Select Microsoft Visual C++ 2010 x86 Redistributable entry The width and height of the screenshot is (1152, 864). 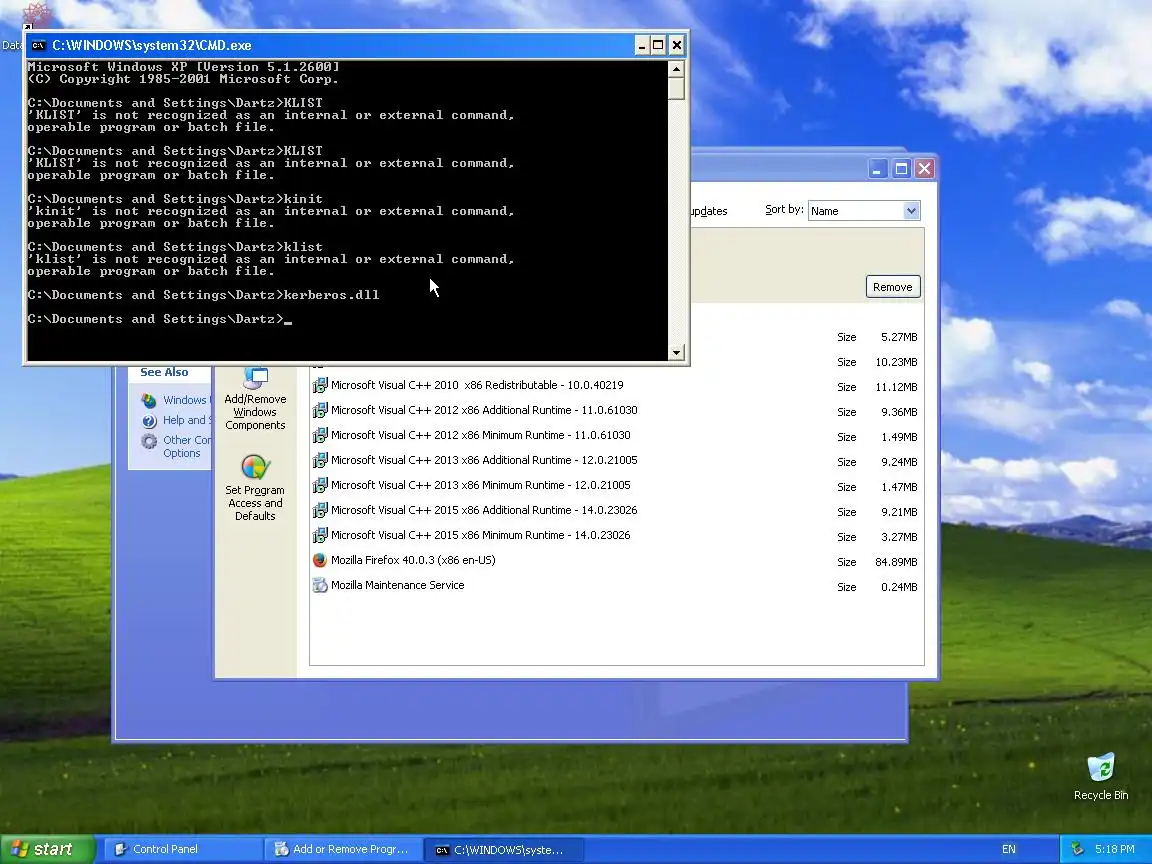point(616,386)
